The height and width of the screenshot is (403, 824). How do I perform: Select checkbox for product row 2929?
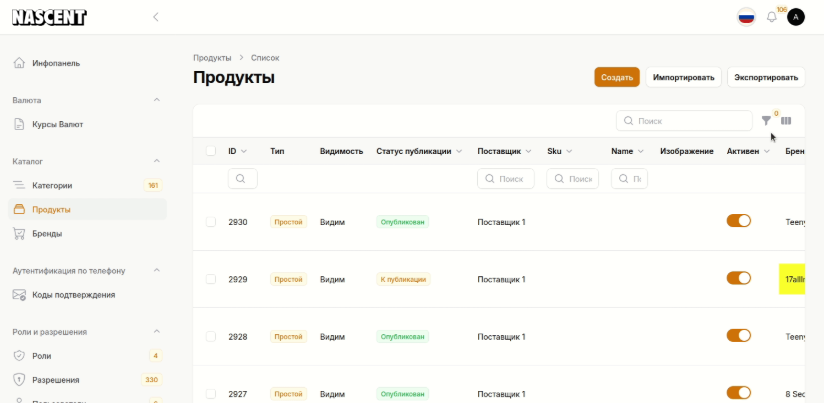click(210, 279)
